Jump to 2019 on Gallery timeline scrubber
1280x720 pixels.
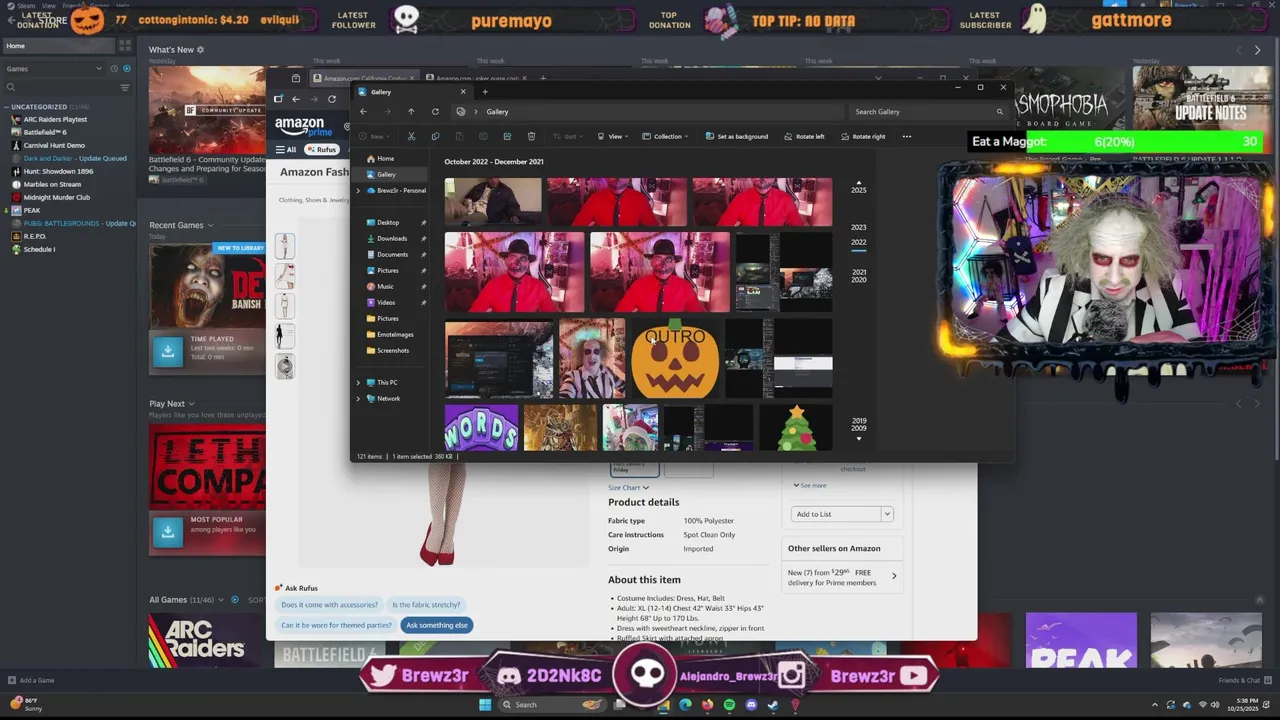point(858,421)
